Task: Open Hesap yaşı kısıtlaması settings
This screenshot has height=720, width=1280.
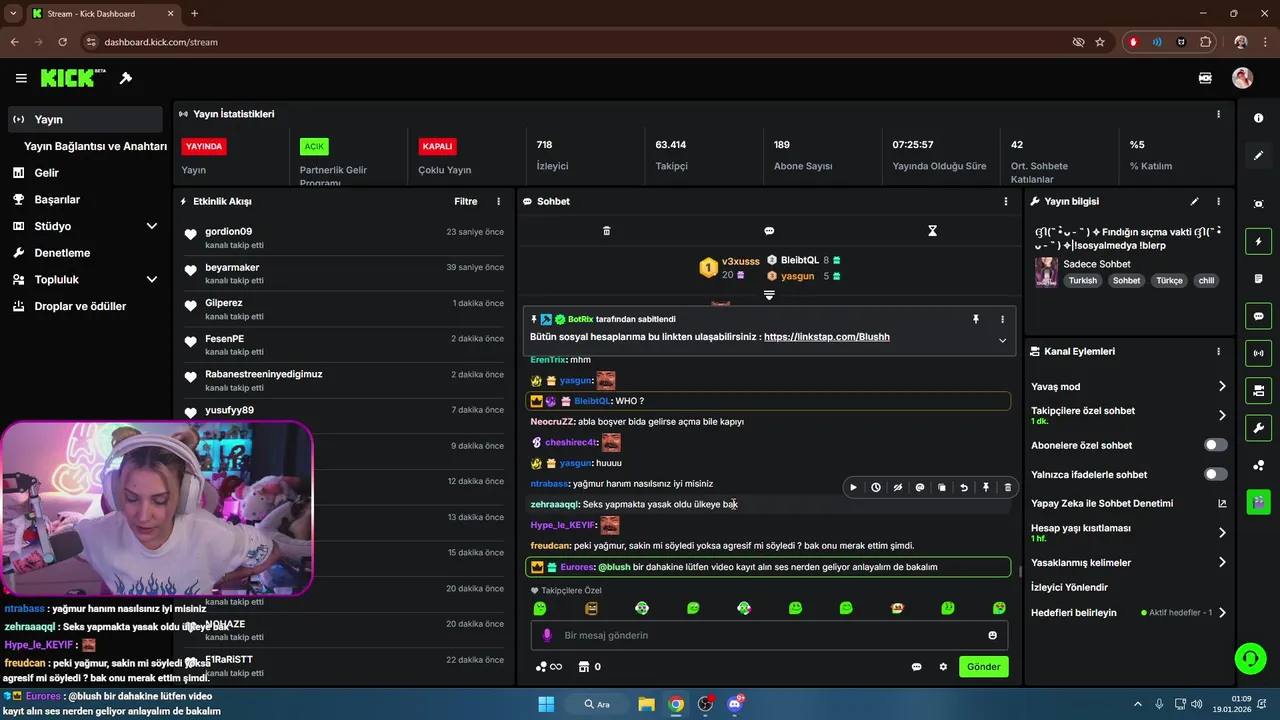Action: point(1221,533)
